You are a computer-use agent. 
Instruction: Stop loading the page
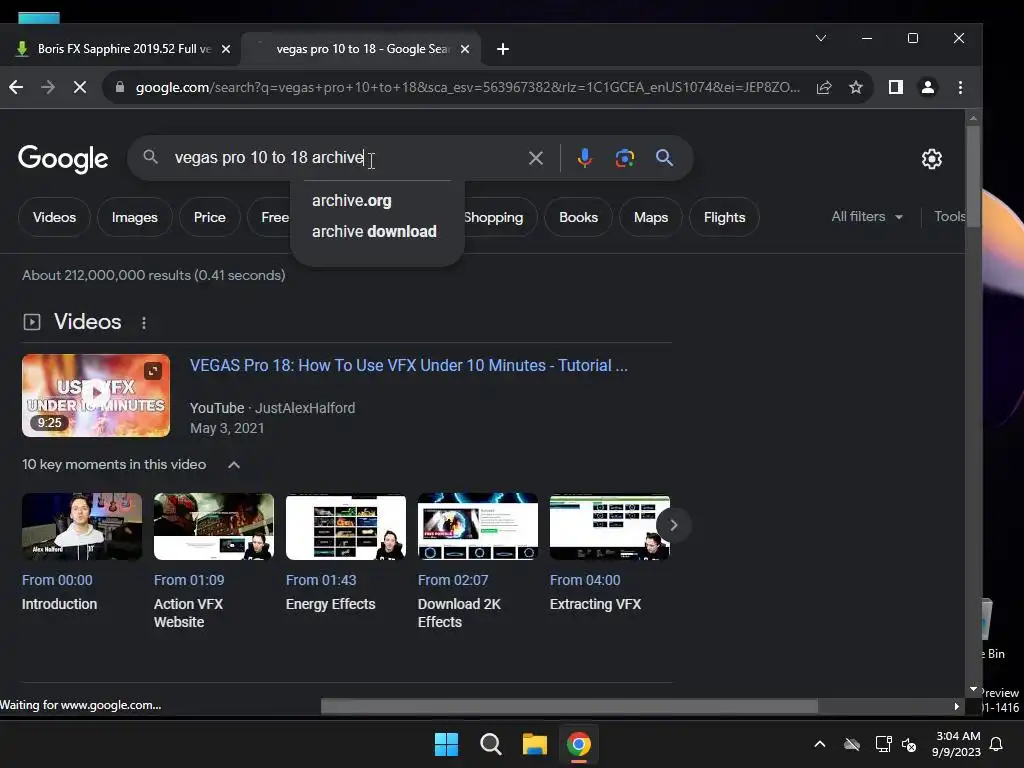[x=80, y=87]
